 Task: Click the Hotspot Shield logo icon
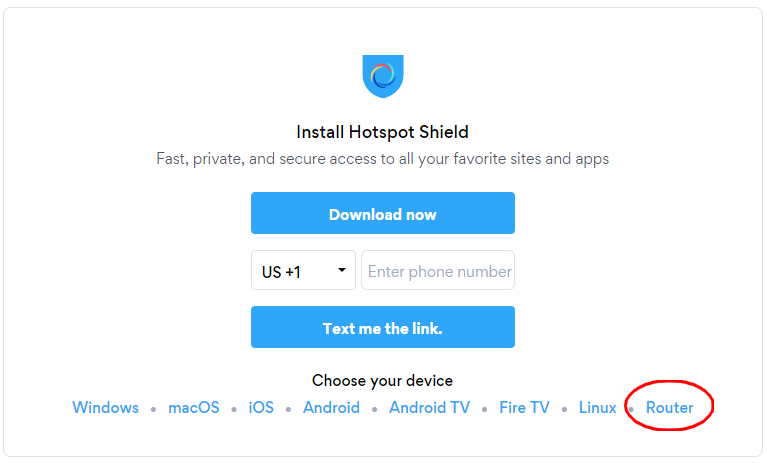click(x=383, y=76)
